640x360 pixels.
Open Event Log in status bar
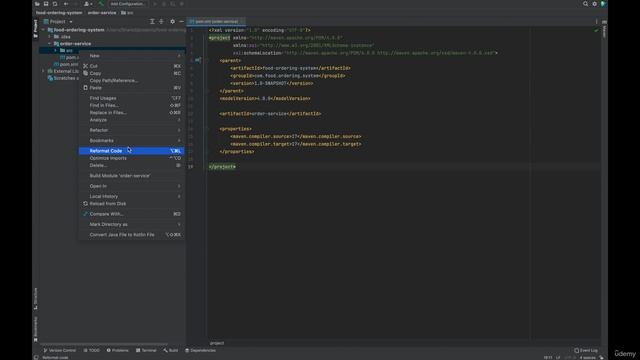(586, 350)
